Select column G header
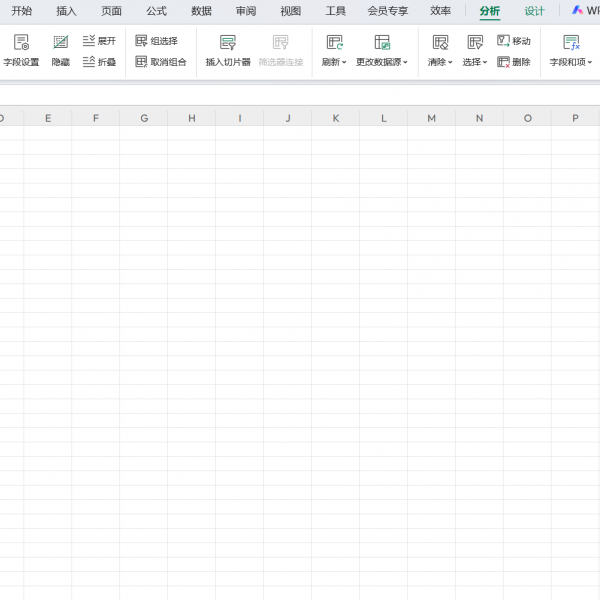600x600 pixels. (x=144, y=118)
